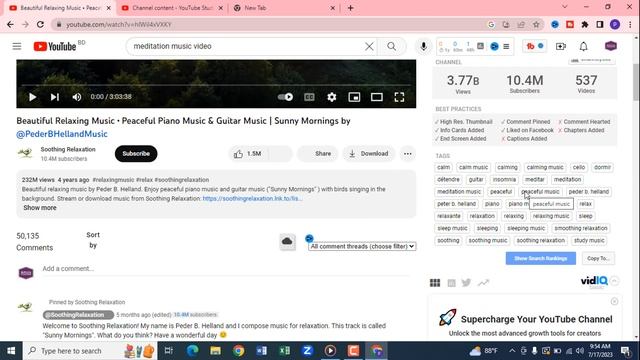Viewport: 640px width, 360px height.
Task: Go to YouTube home via logo
Action: (x=55, y=47)
